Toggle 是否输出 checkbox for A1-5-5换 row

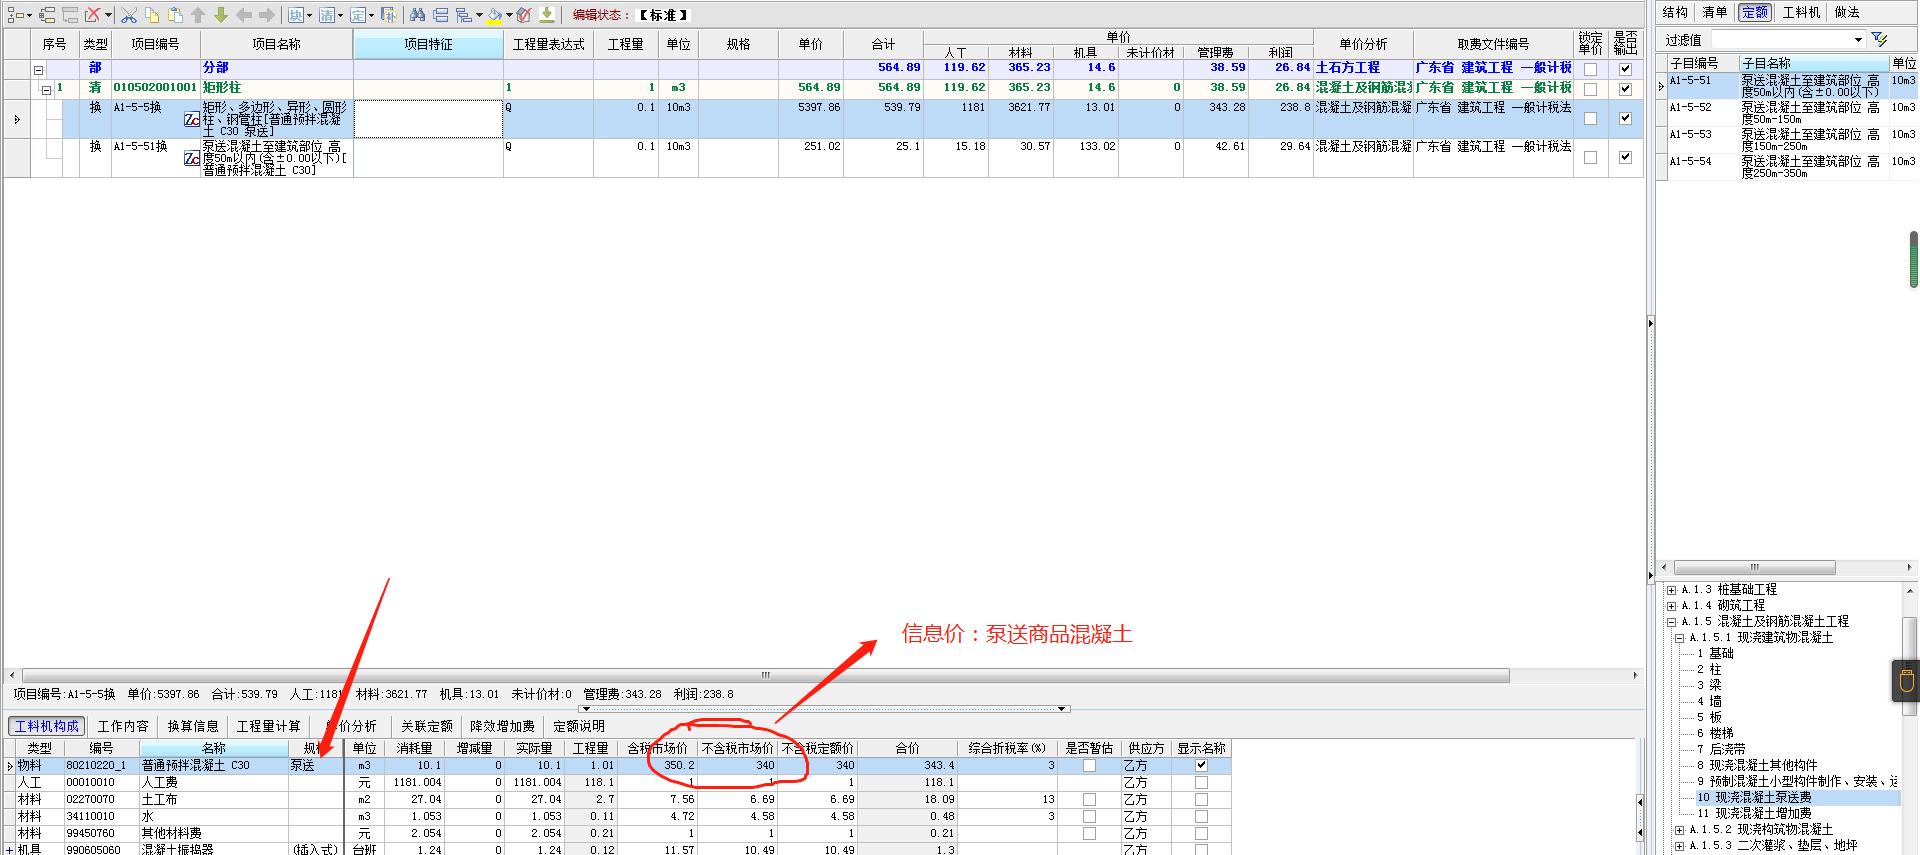coord(1625,118)
